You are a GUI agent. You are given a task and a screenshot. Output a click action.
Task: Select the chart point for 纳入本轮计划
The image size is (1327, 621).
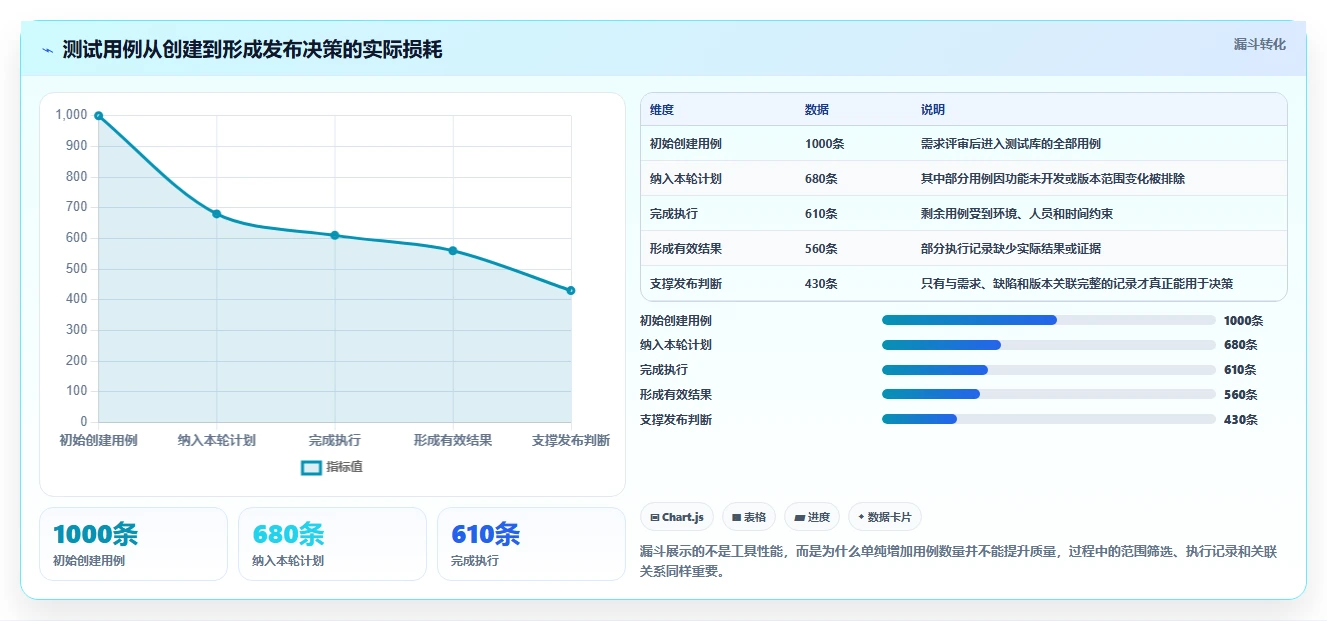coord(216,214)
